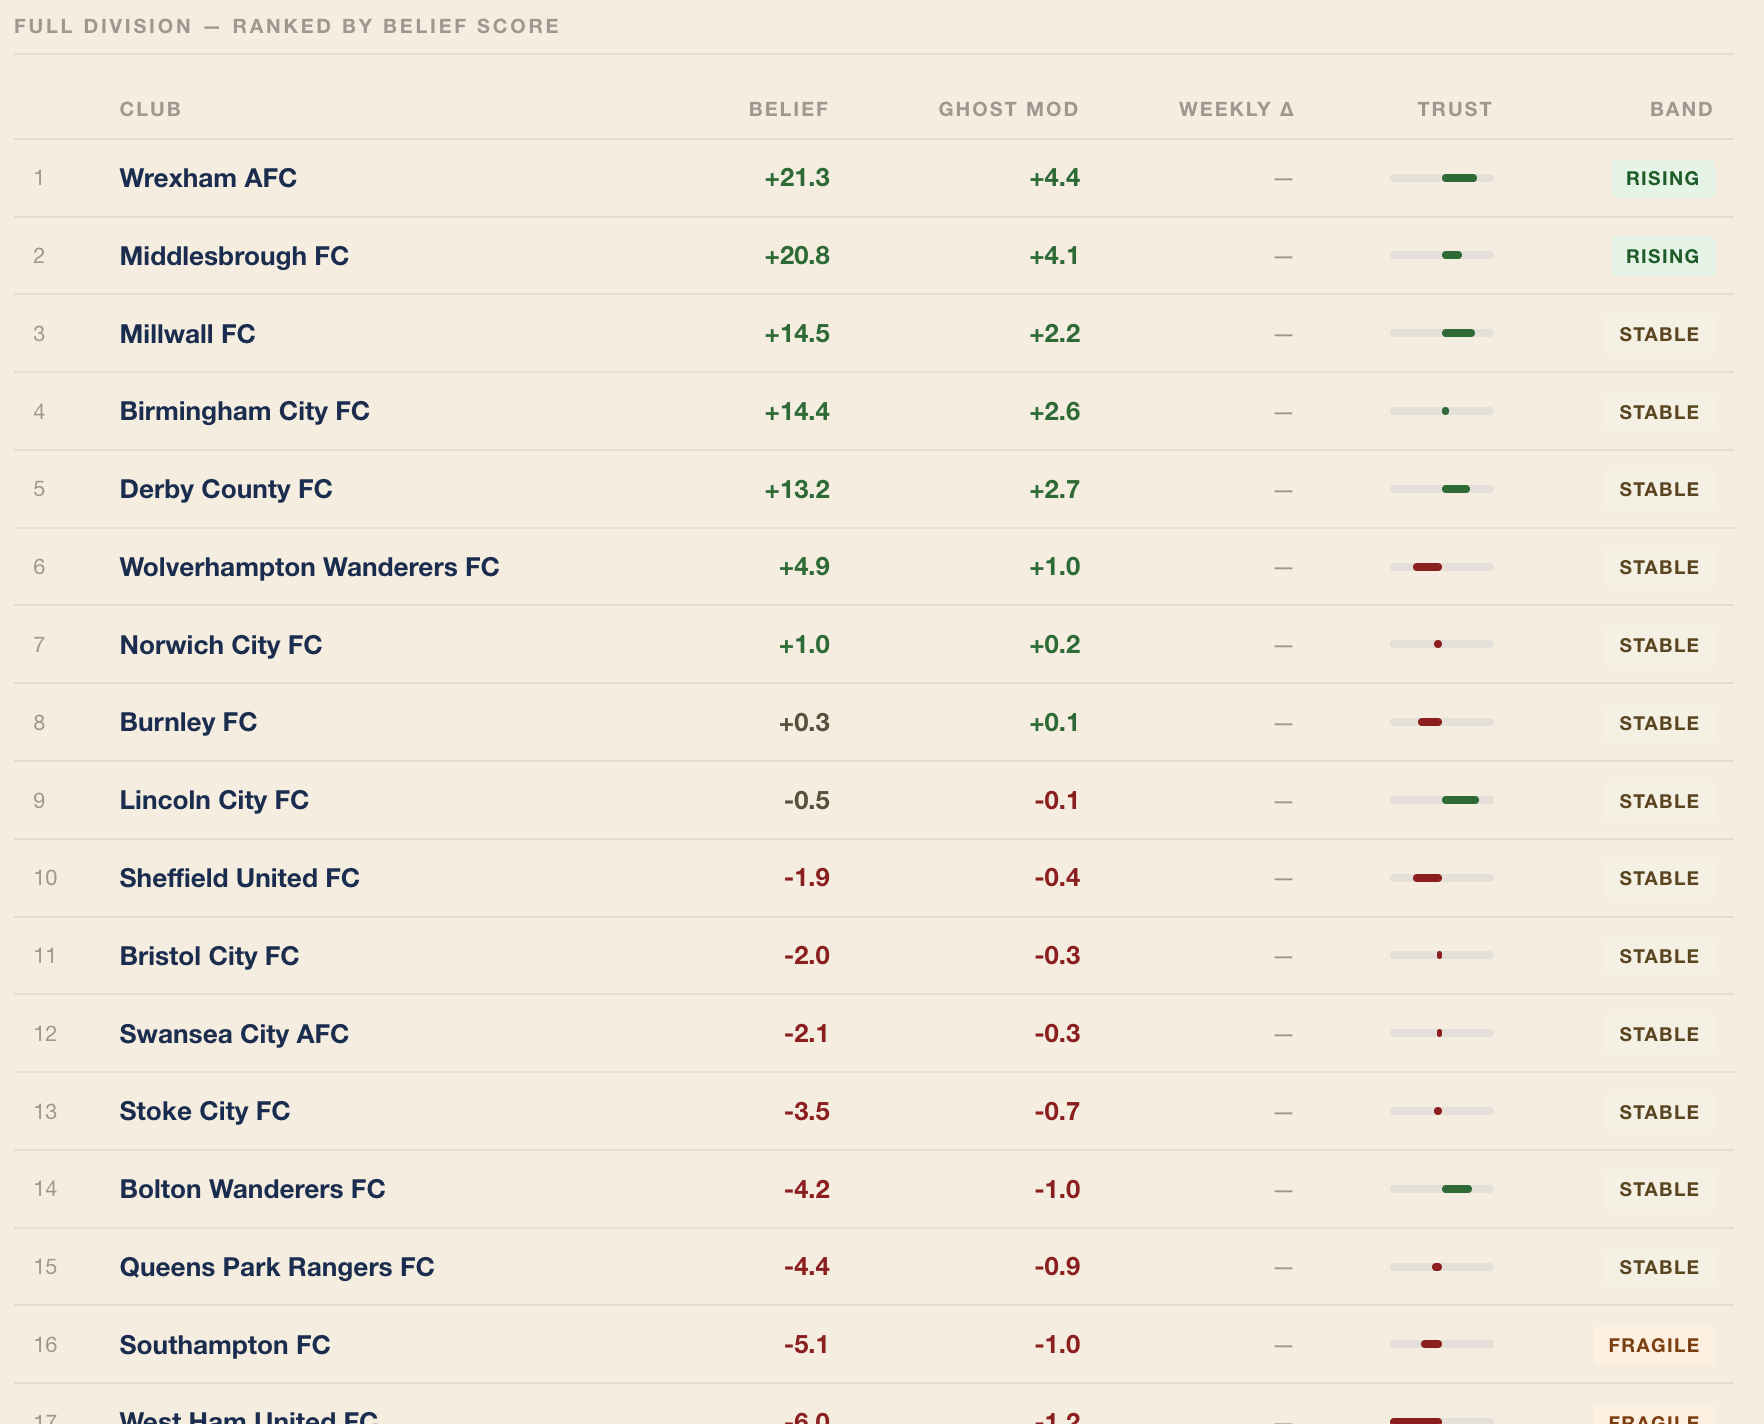Image resolution: width=1764 pixels, height=1424 pixels.
Task: Click Wrexham's belief score +21.3
Action: coord(797,178)
